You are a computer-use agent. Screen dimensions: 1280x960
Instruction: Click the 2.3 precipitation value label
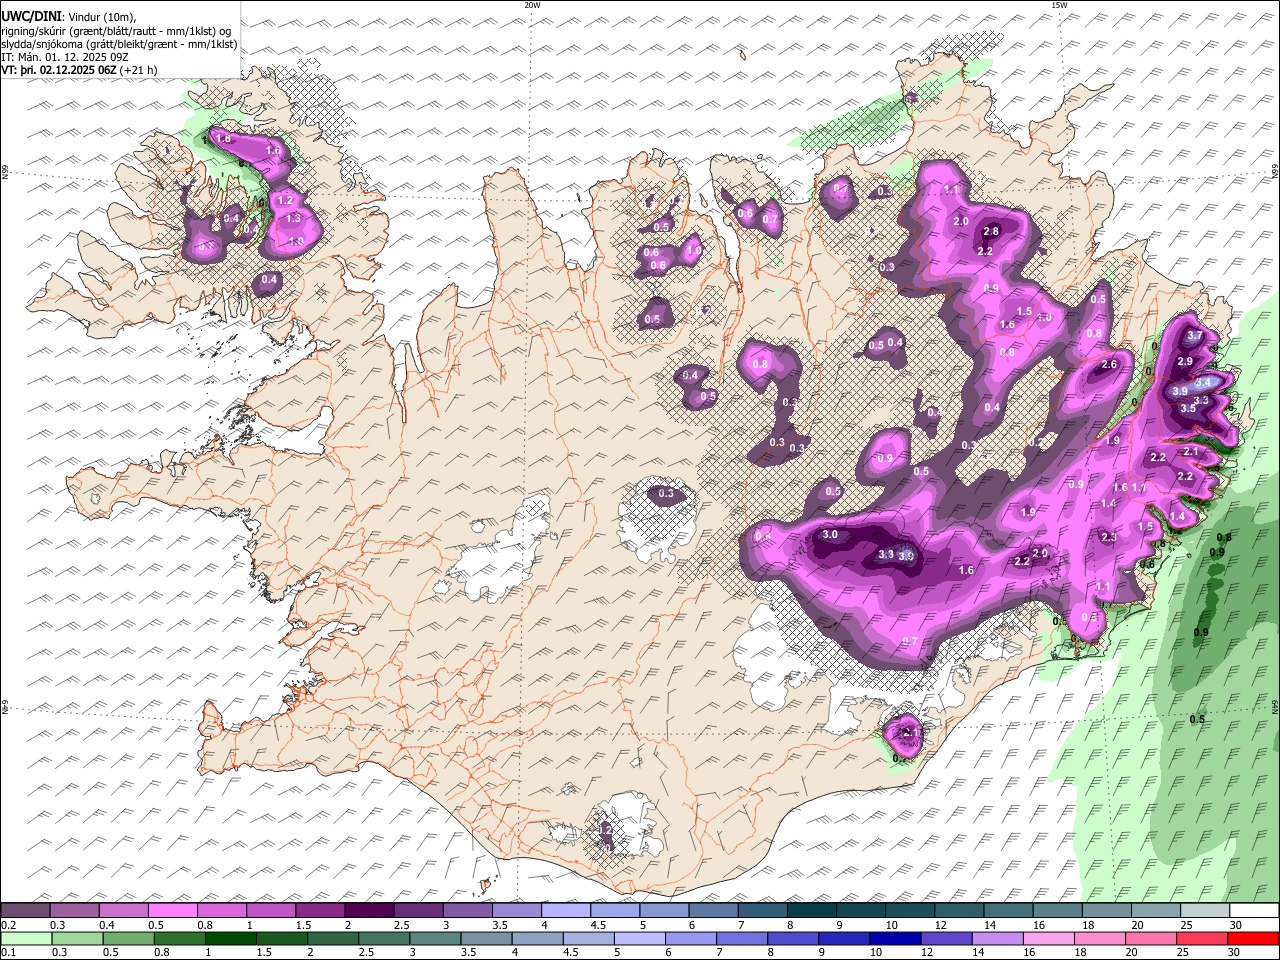click(x=1108, y=537)
